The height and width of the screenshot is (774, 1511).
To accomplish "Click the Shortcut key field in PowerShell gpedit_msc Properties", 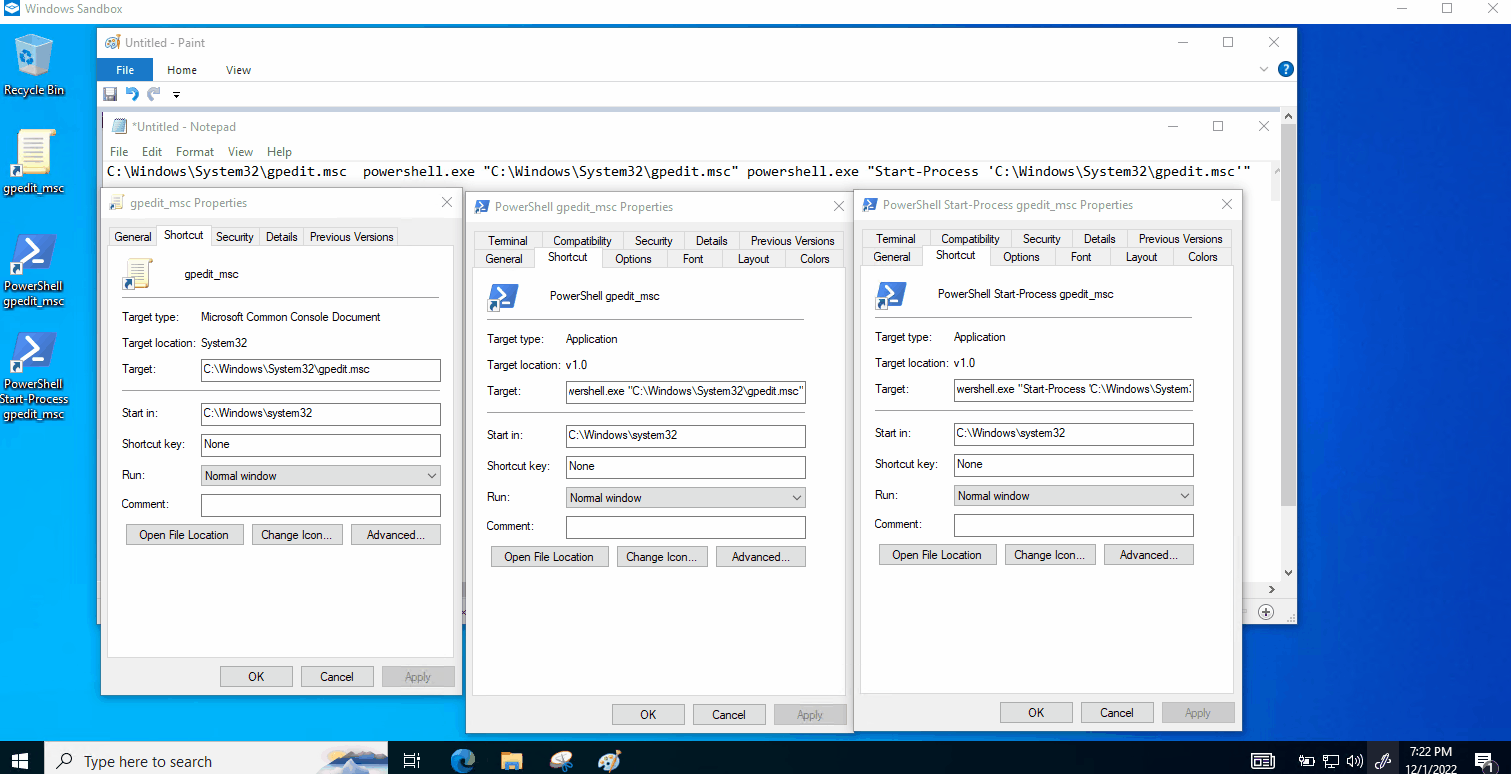I will pos(686,467).
